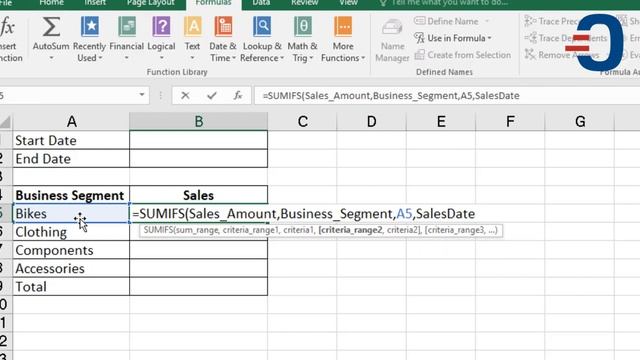Image resolution: width=640 pixels, height=360 pixels.
Task: Click inside the formula bar text
Action: (x=391, y=96)
